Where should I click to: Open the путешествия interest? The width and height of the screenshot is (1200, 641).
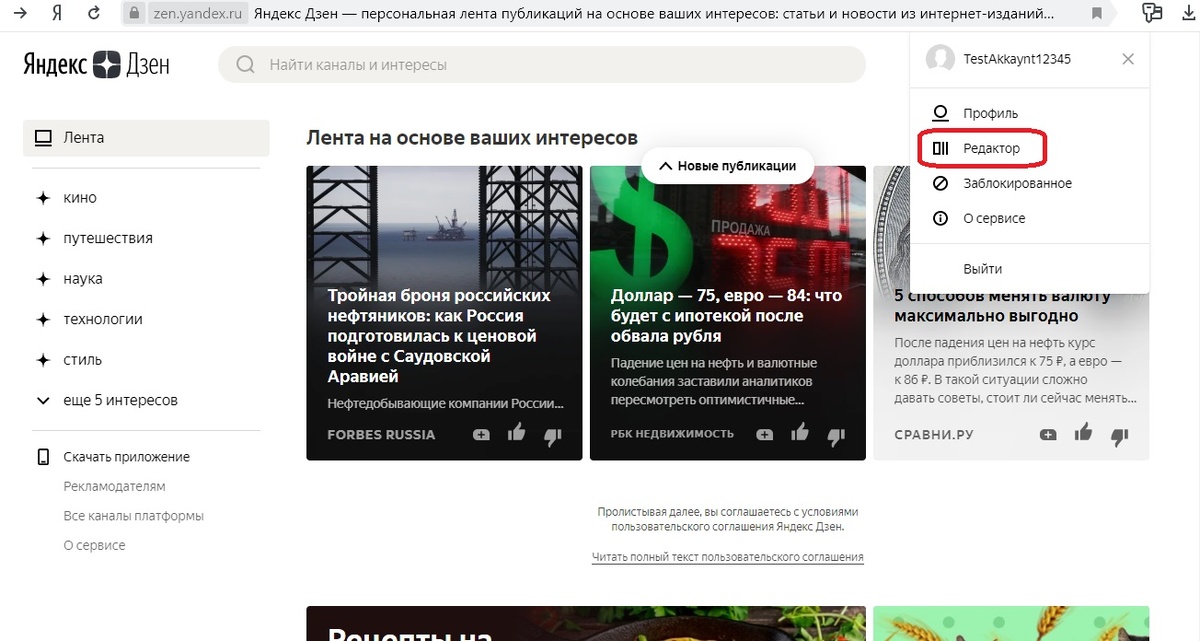pos(108,238)
